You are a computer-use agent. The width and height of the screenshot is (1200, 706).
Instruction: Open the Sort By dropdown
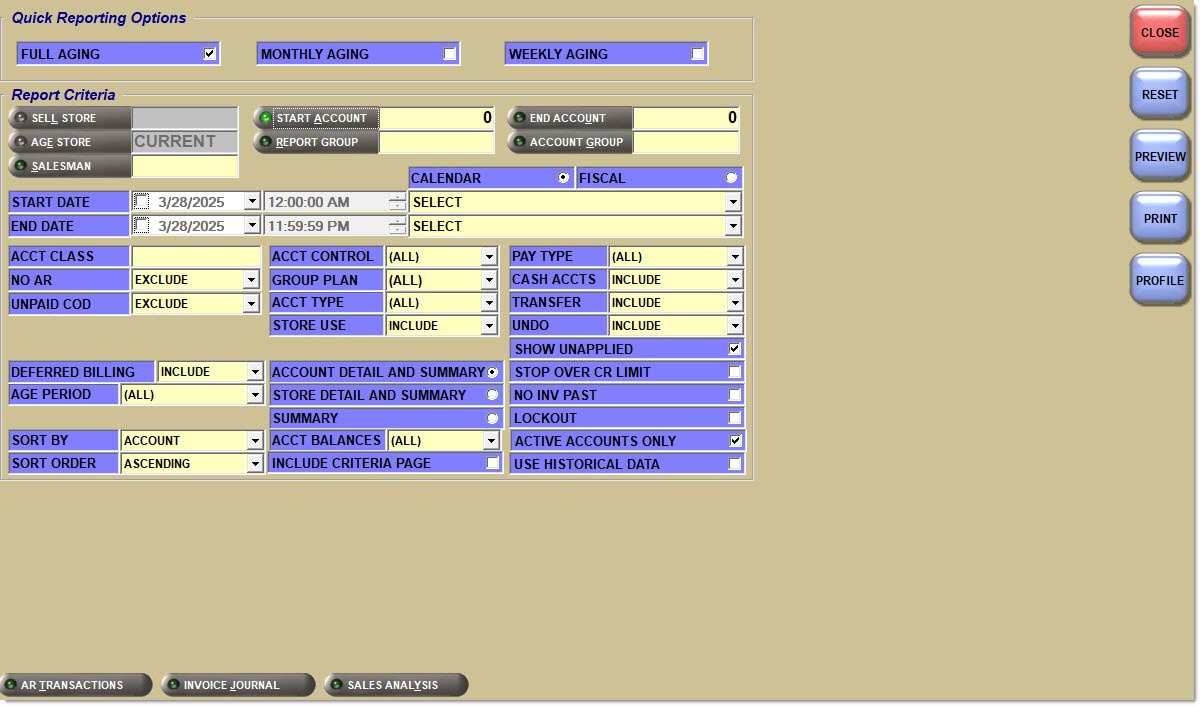click(x=254, y=441)
